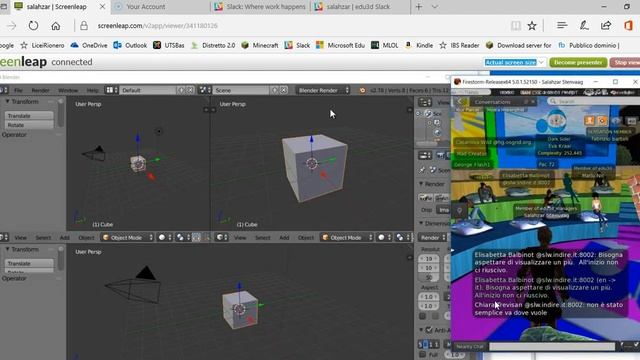Click world globe icon in Blender outliner

(x=437, y=132)
